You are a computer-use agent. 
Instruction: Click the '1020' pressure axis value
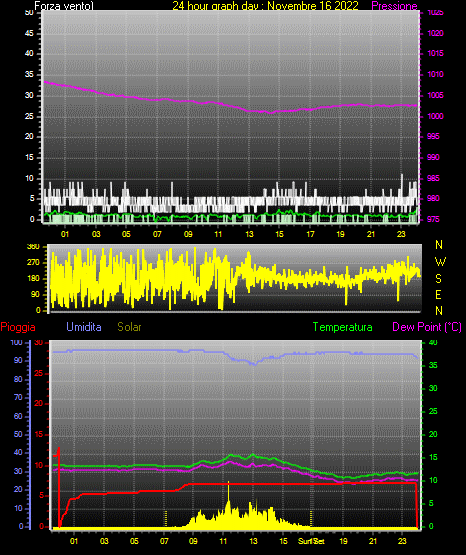pos(436,33)
